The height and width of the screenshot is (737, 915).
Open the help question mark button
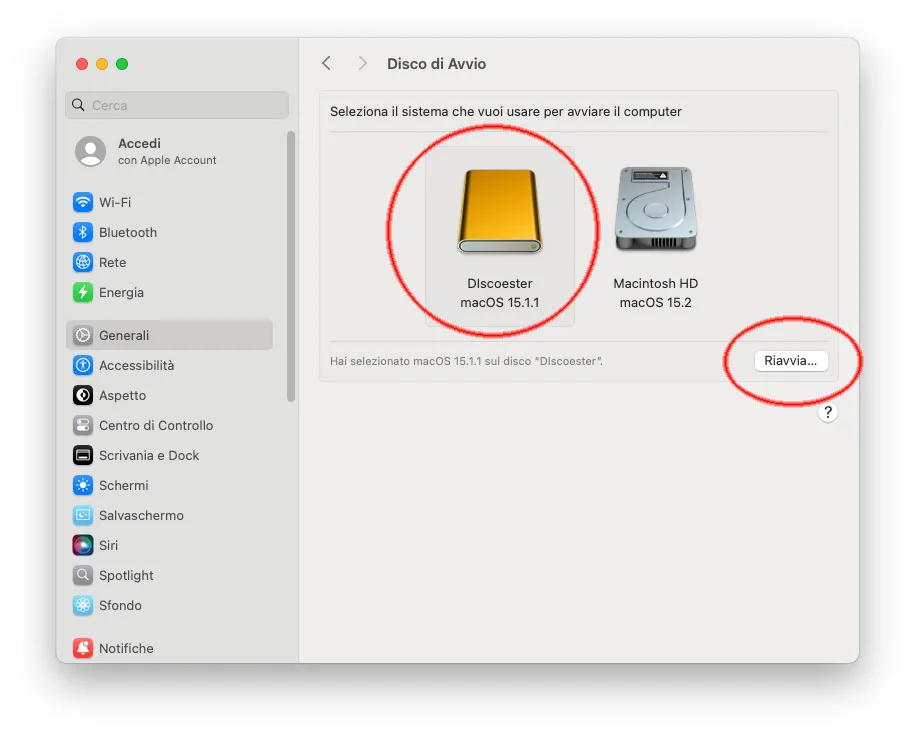[x=828, y=411]
